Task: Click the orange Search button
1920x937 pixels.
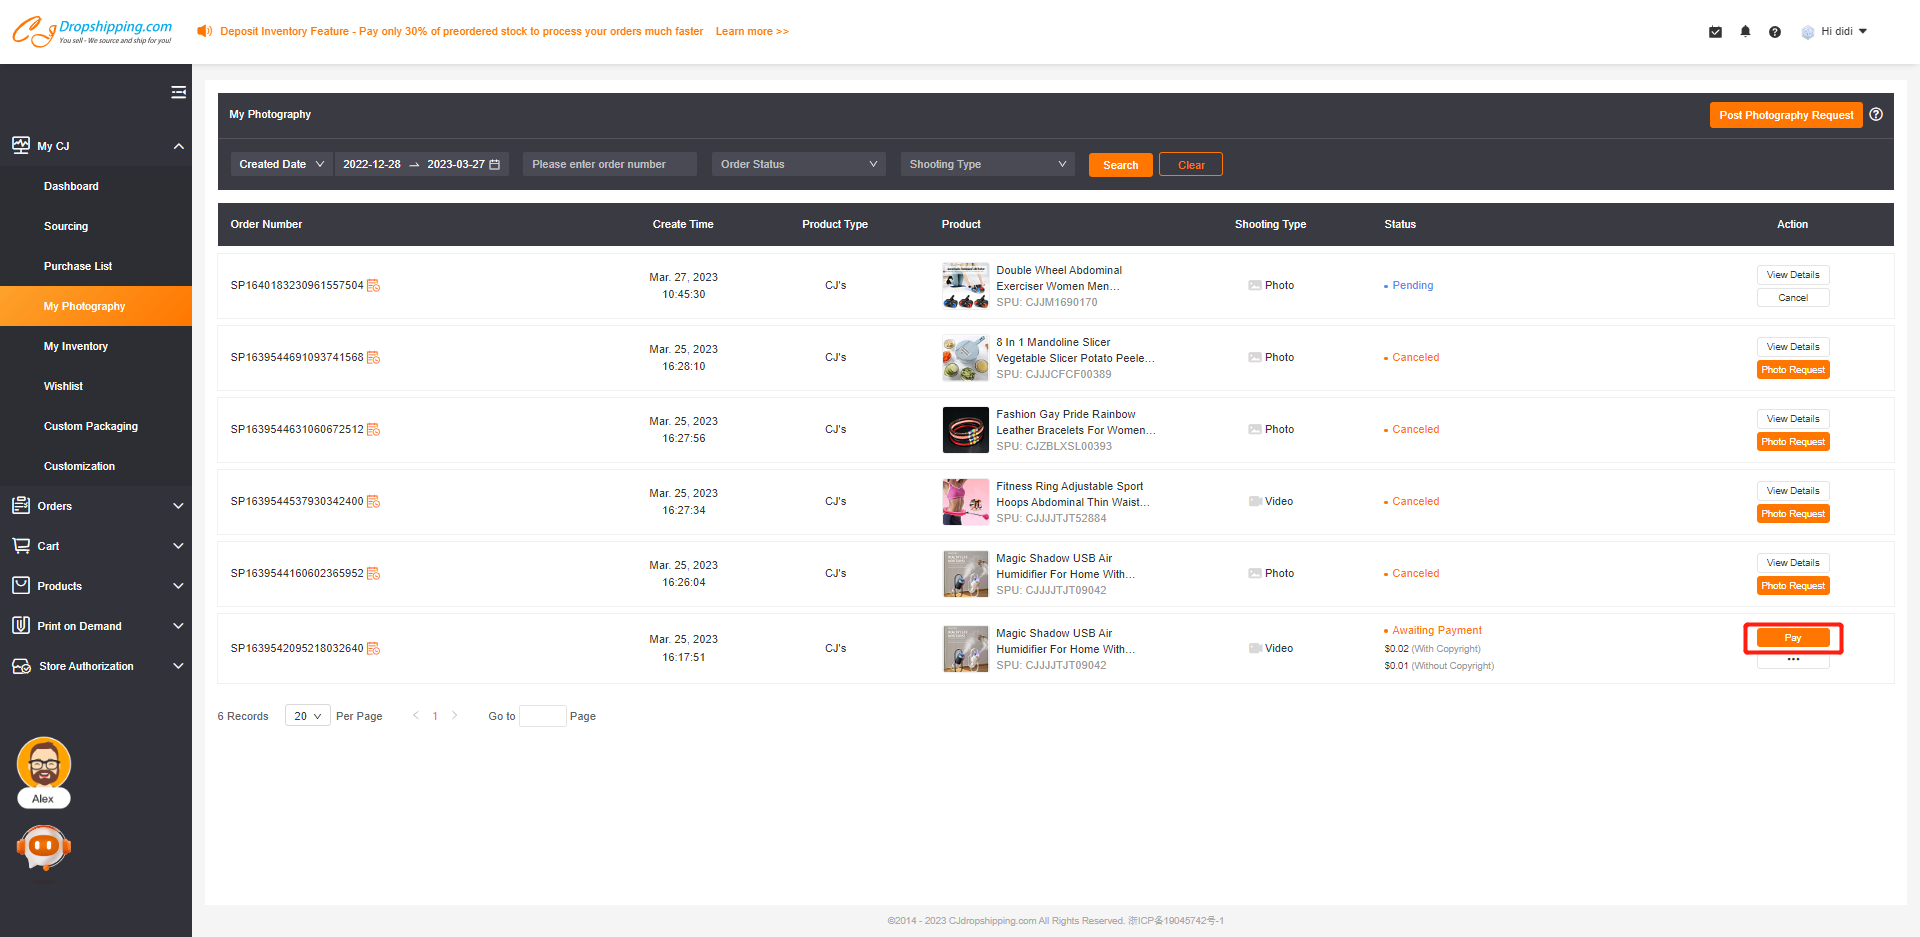Action: point(1120,165)
